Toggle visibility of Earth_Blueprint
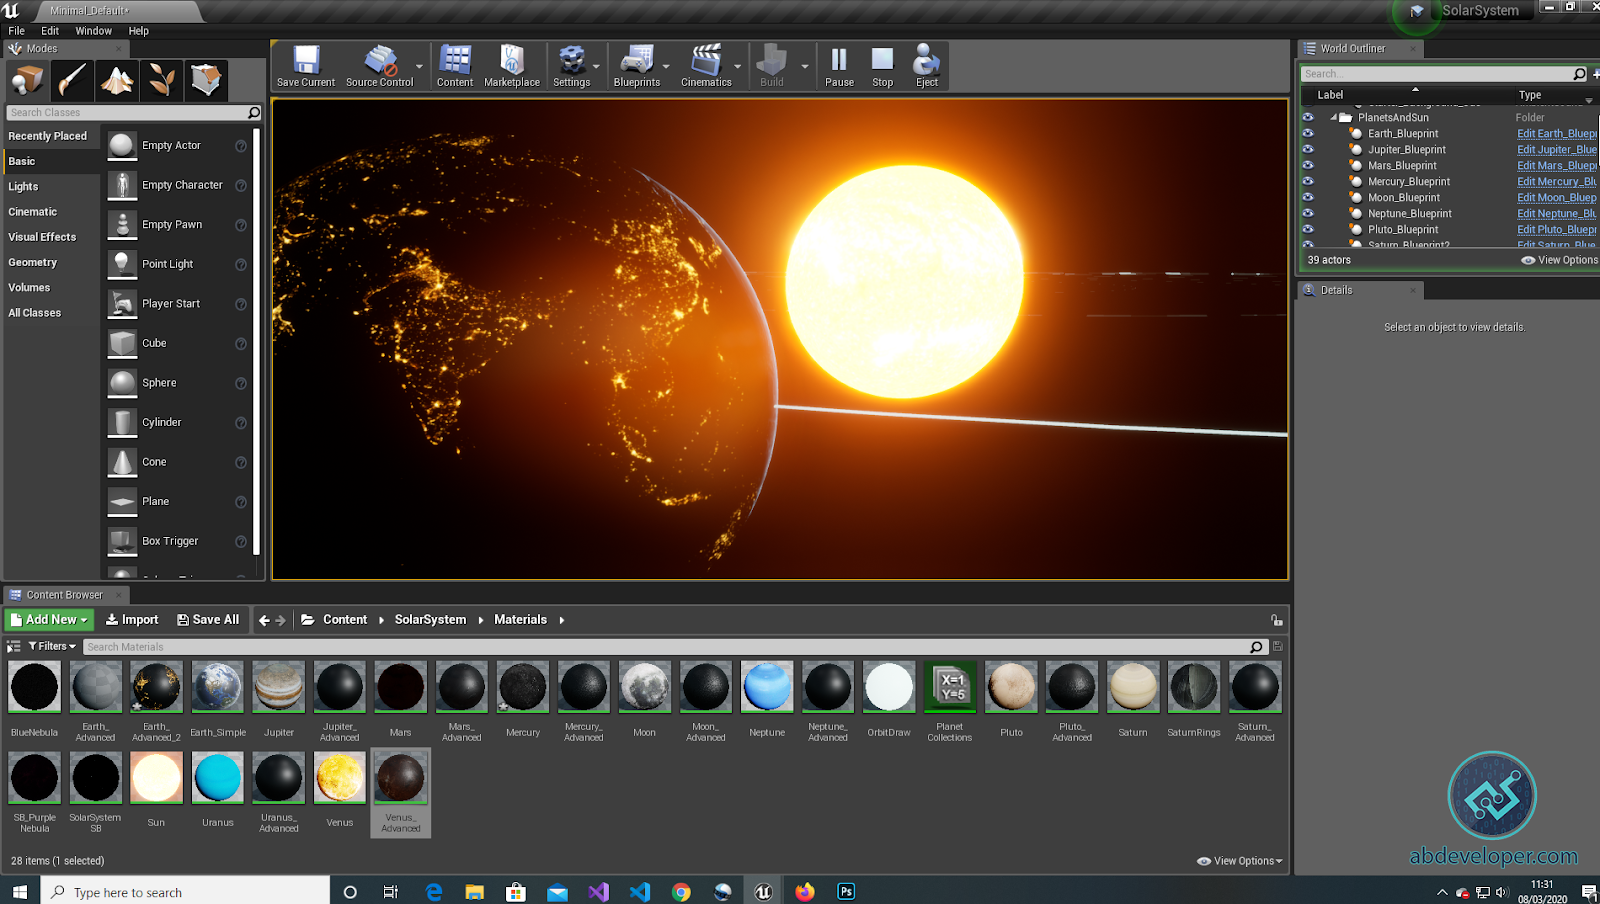This screenshot has height=904, width=1600. click(x=1308, y=133)
